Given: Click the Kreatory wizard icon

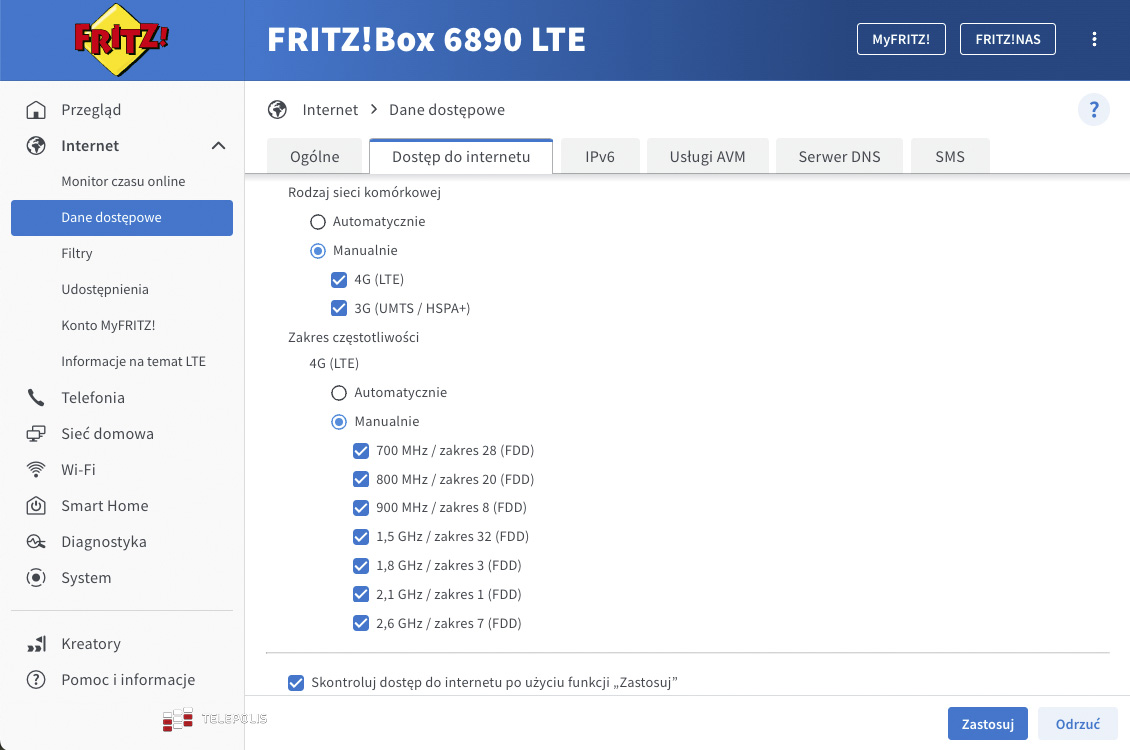Looking at the screenshot, I should [36, 644].
